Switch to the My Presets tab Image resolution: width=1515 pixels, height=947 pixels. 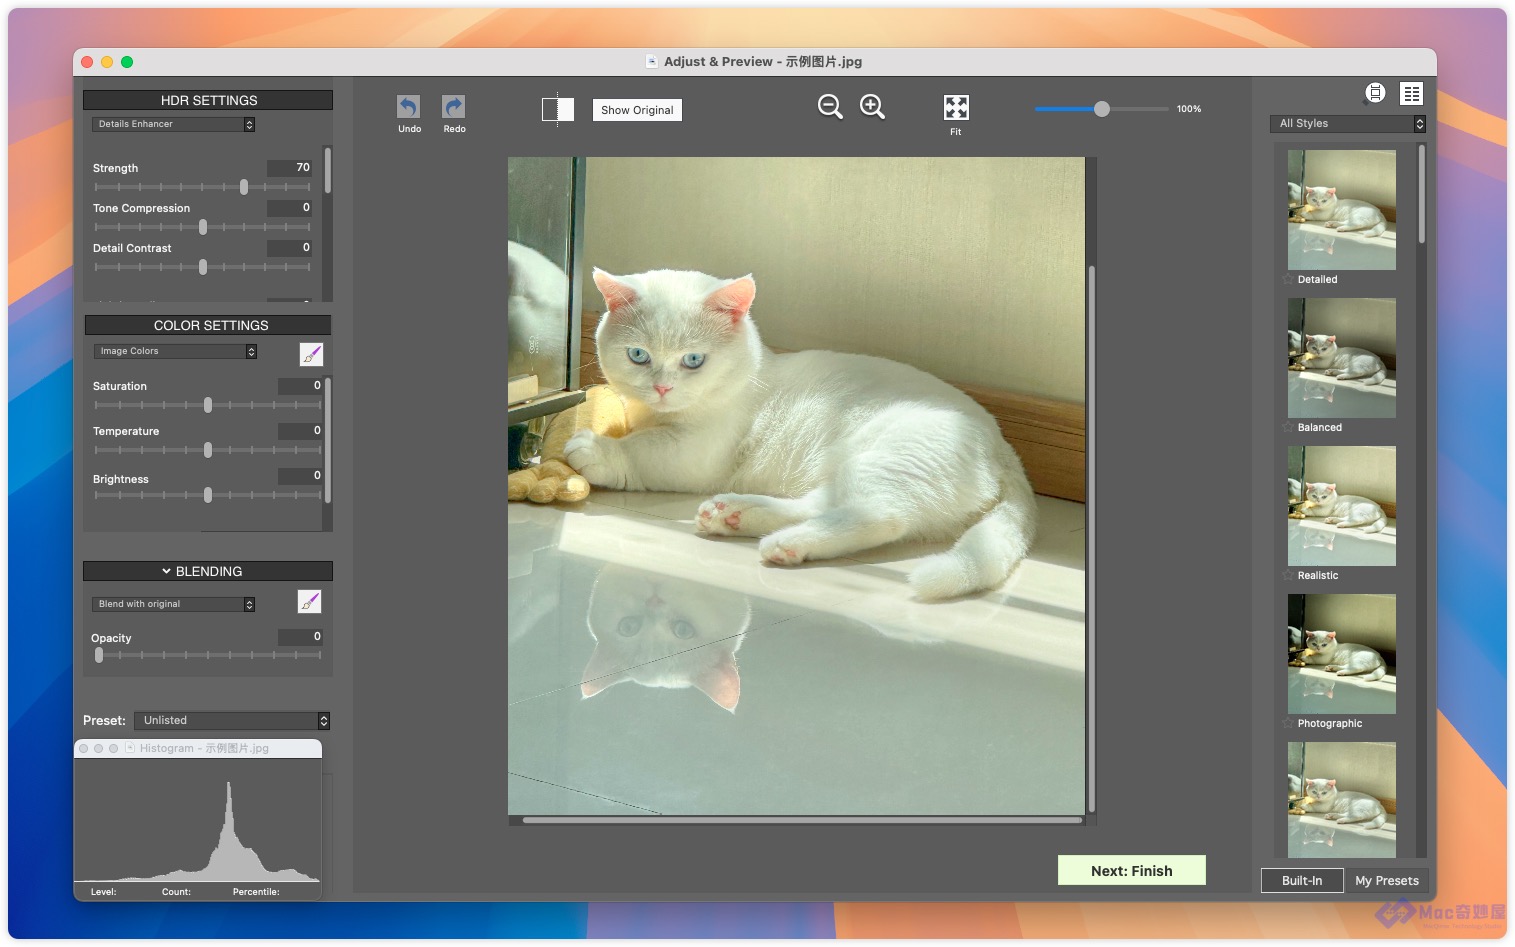point(1386,881)
